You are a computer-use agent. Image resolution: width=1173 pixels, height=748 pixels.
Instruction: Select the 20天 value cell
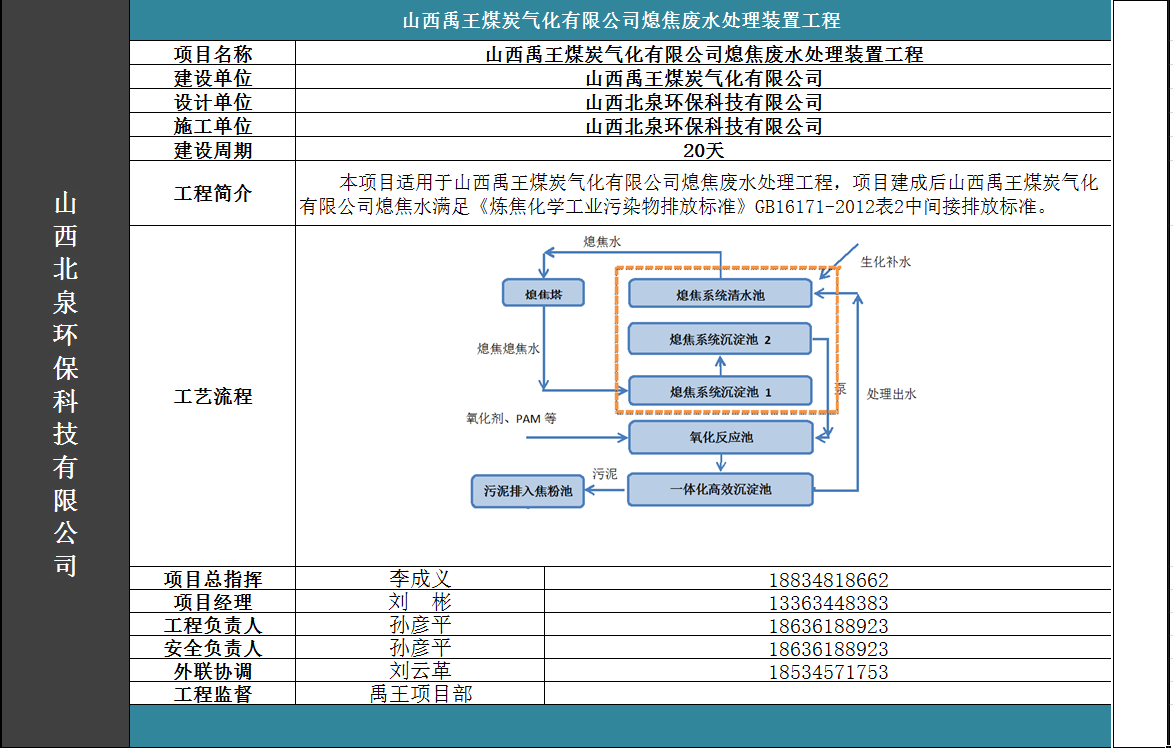(703, 150)
